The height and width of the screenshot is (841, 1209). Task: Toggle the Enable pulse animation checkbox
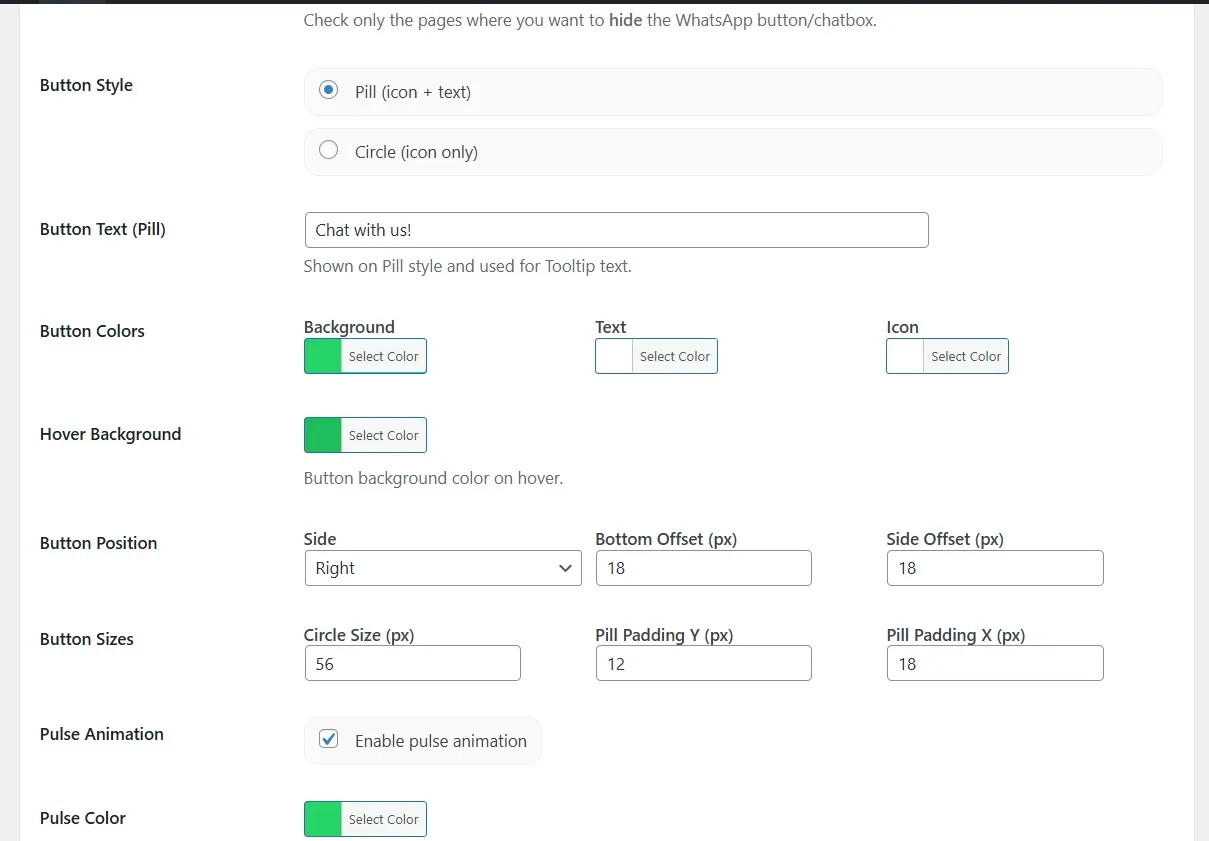tap(328, 740)
